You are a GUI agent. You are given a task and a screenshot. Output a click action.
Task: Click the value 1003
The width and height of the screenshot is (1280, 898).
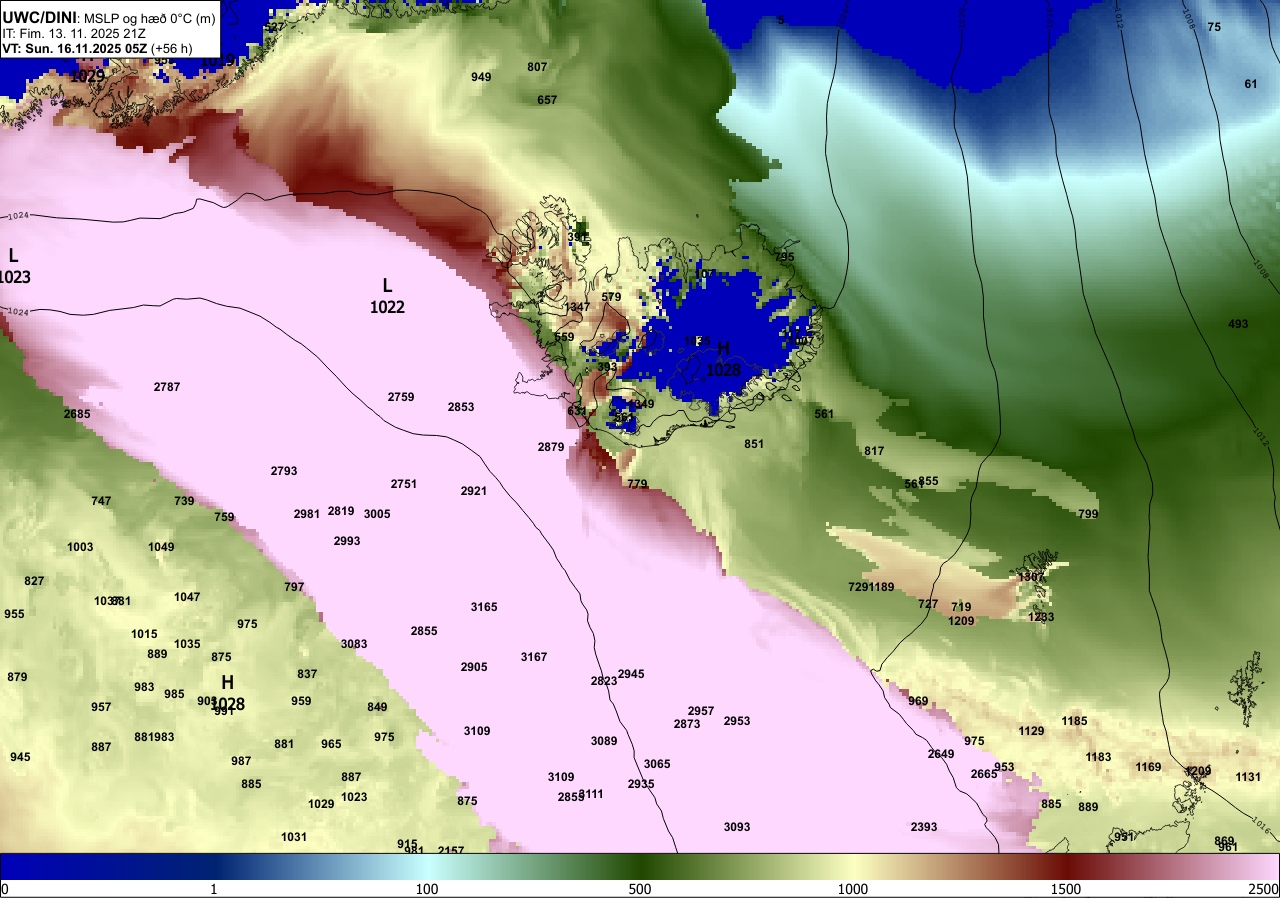click(80, 547)
